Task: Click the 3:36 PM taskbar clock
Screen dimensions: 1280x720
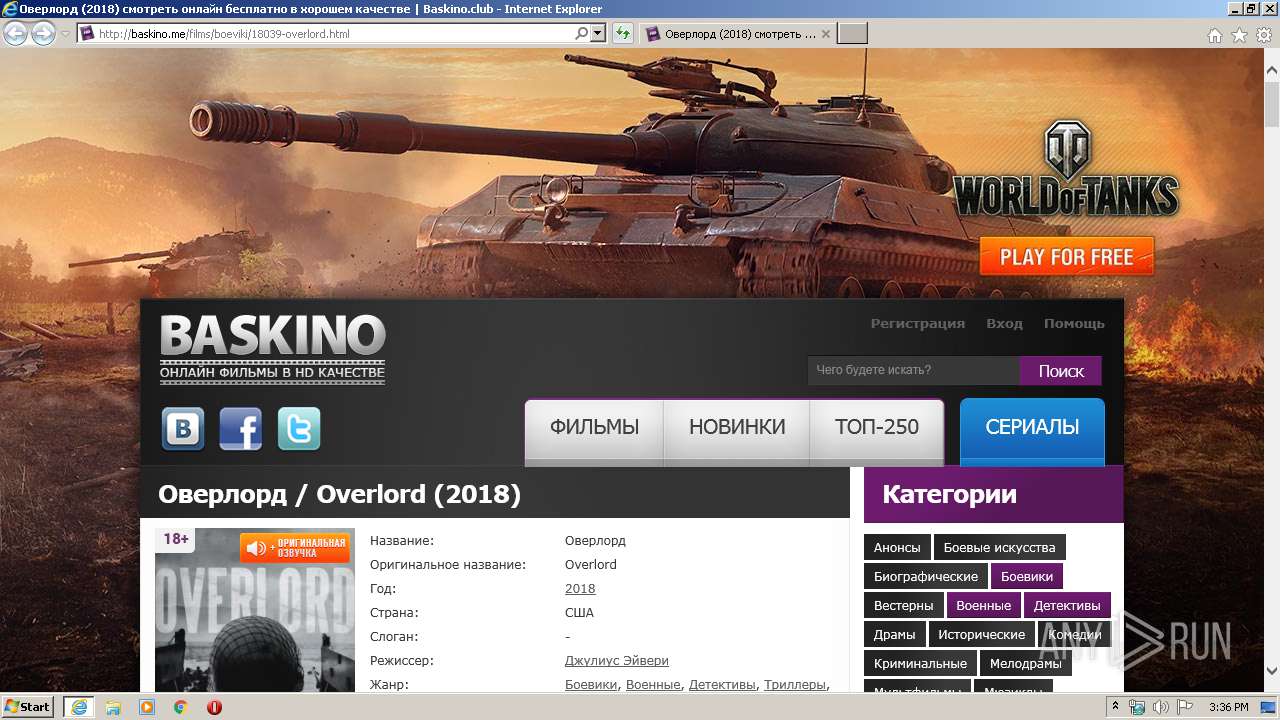Action: (1229, 707)
